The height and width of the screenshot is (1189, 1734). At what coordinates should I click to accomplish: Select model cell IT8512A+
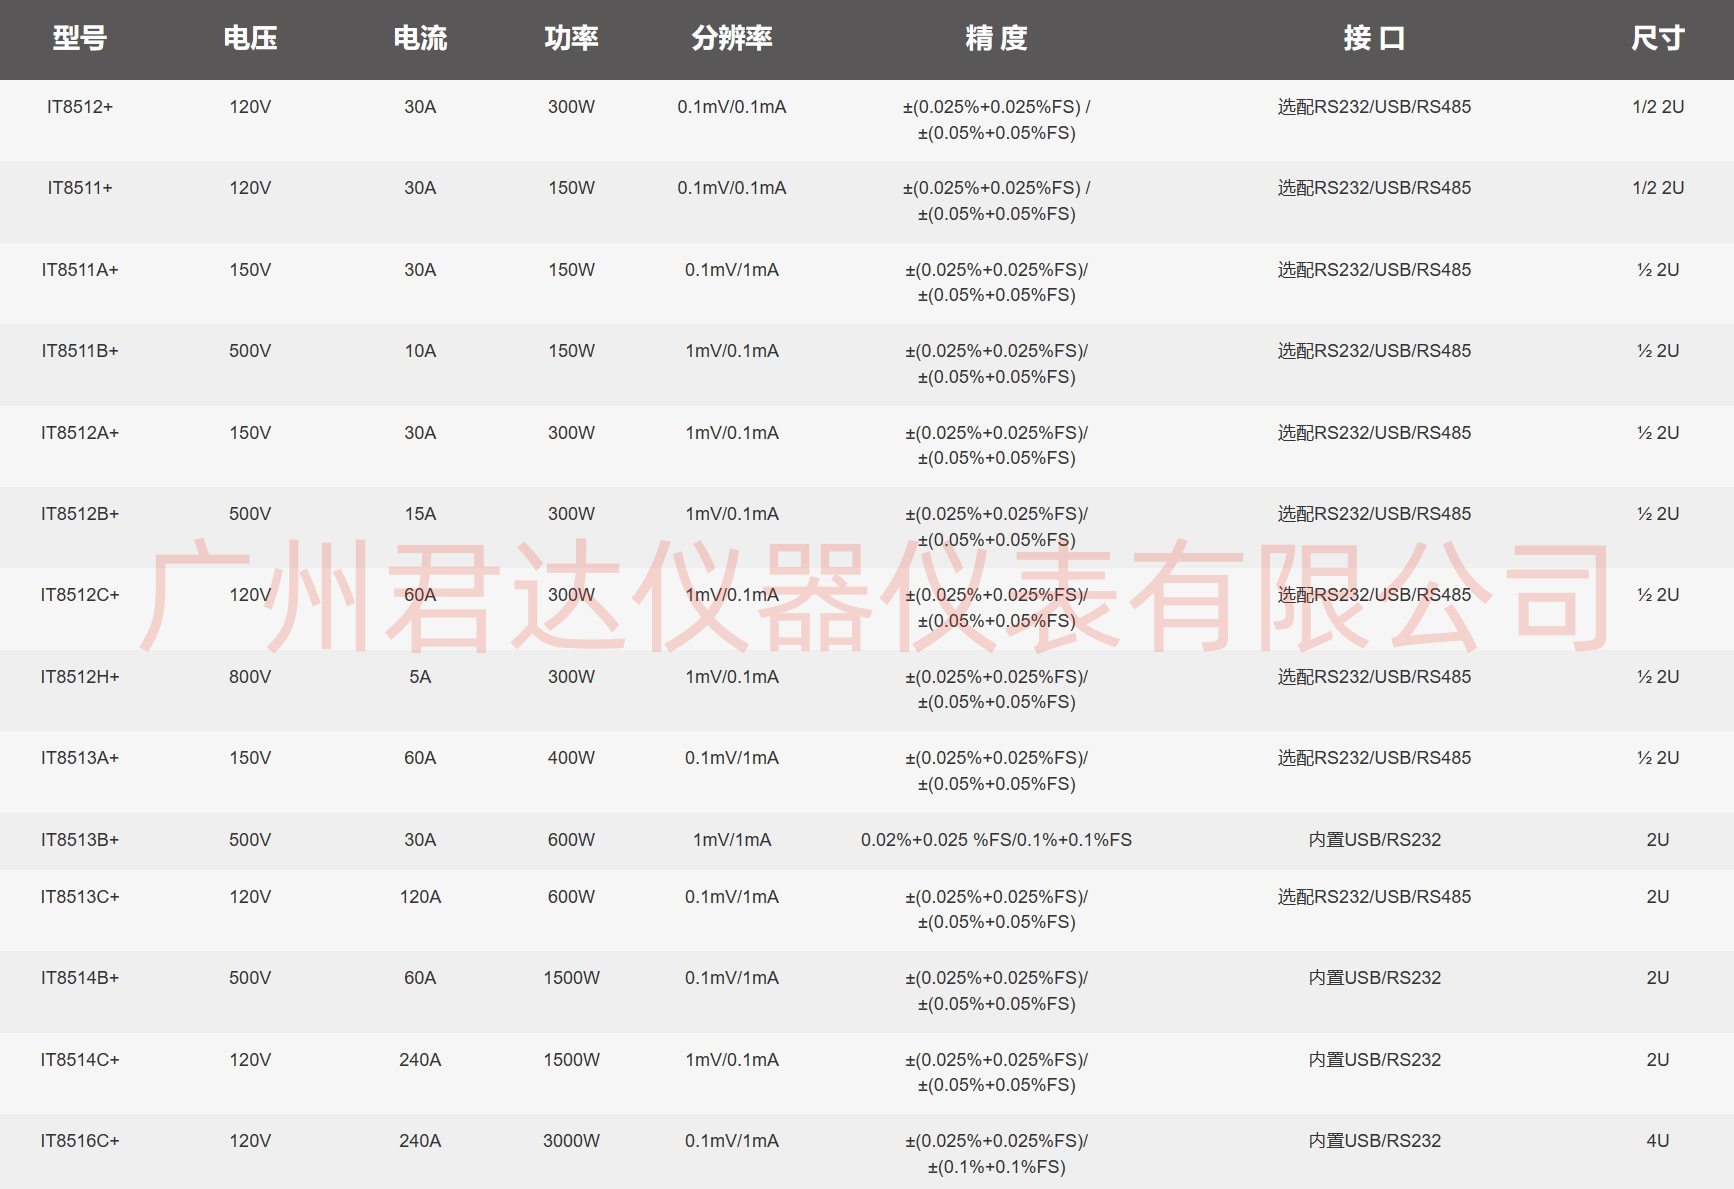point(80,433)
